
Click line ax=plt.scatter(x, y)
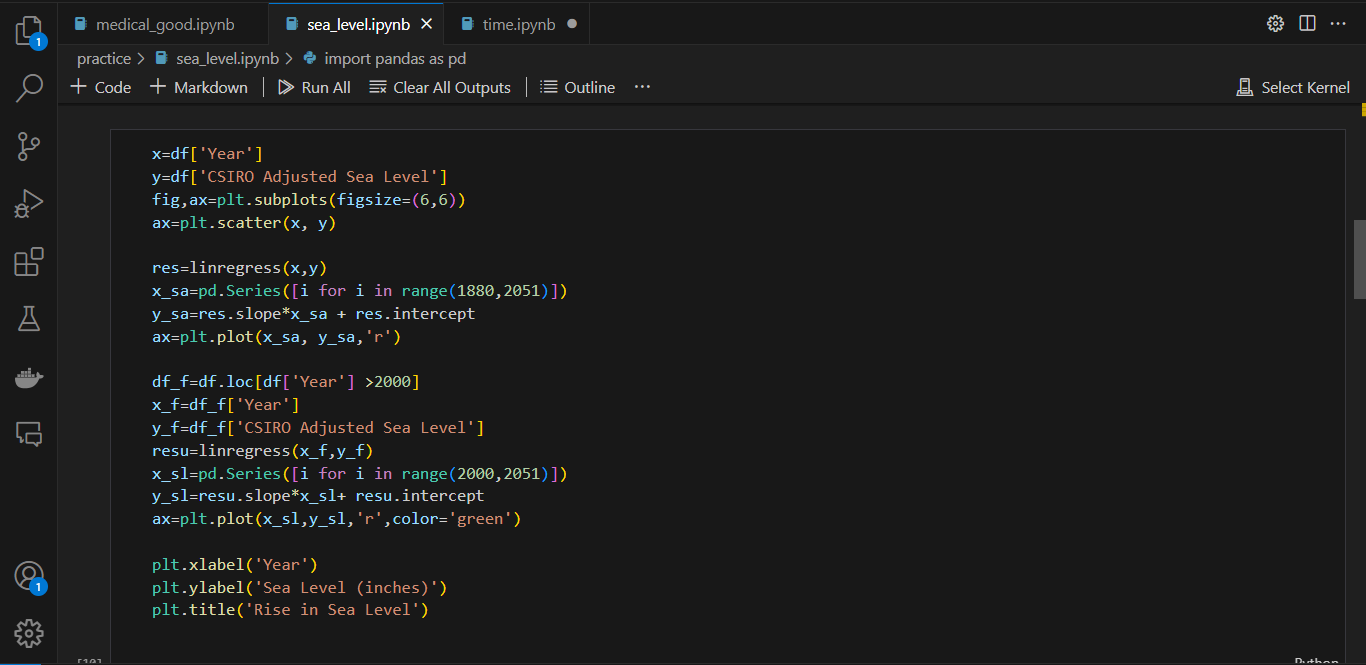tap(244, 222)
